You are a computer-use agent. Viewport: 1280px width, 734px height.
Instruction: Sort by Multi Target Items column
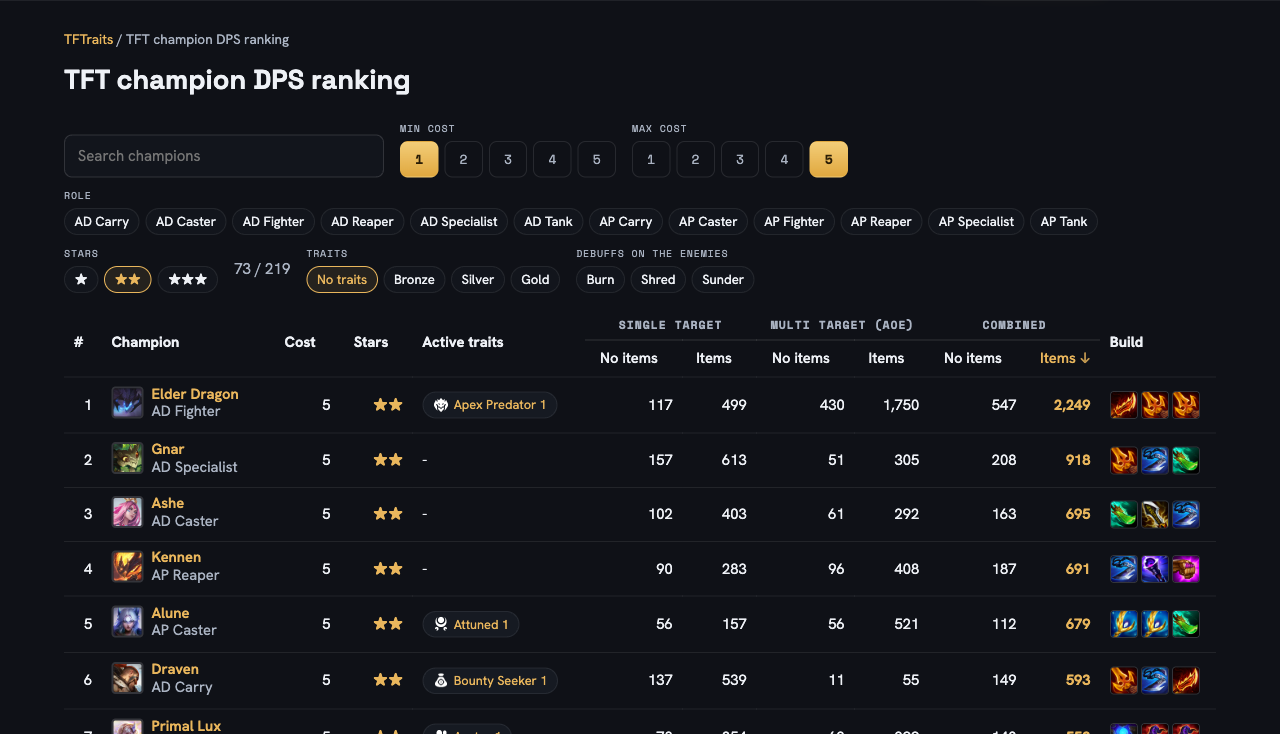(886, 358)
